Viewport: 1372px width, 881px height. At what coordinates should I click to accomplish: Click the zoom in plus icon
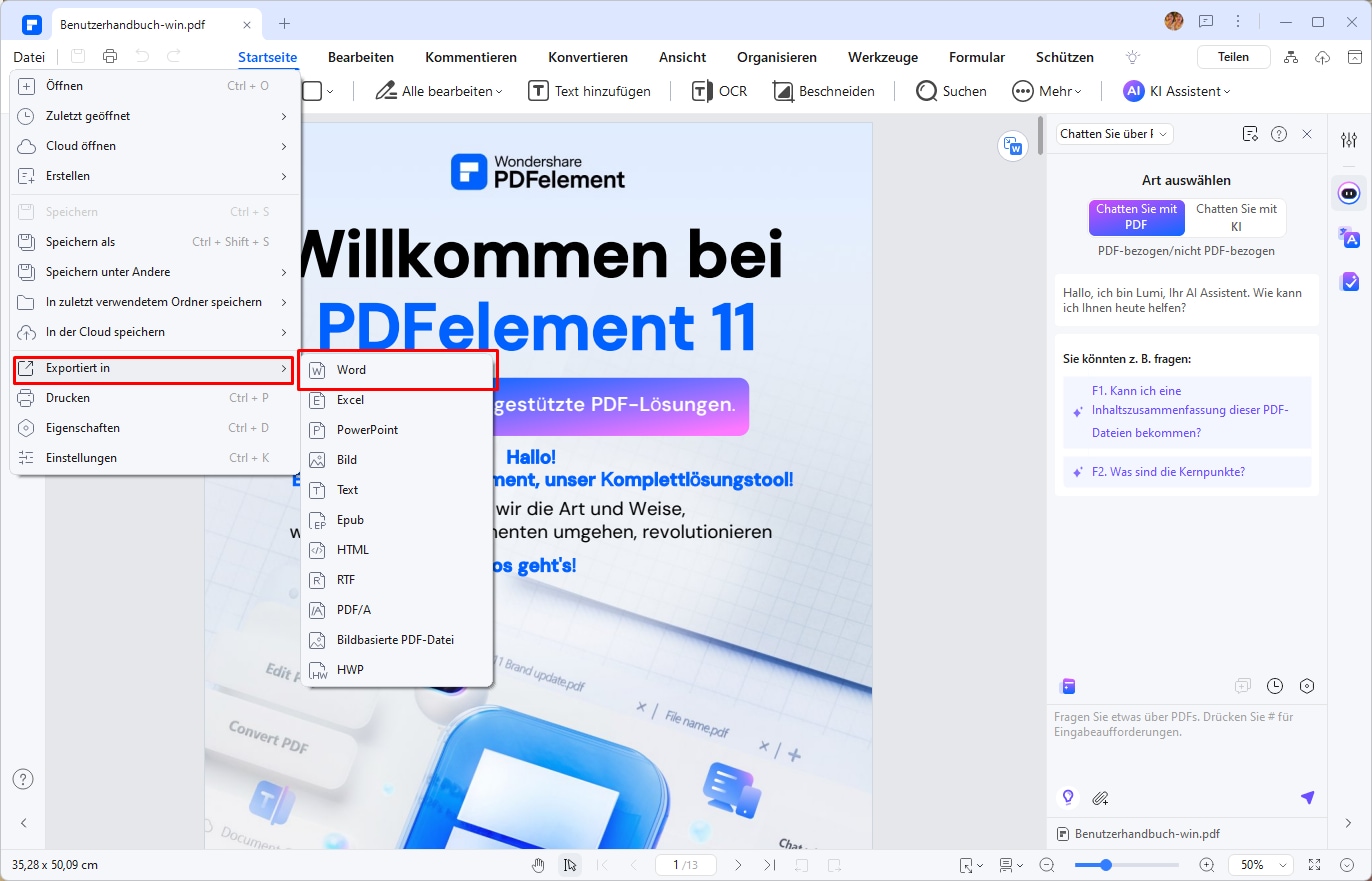pos(1207,864)
